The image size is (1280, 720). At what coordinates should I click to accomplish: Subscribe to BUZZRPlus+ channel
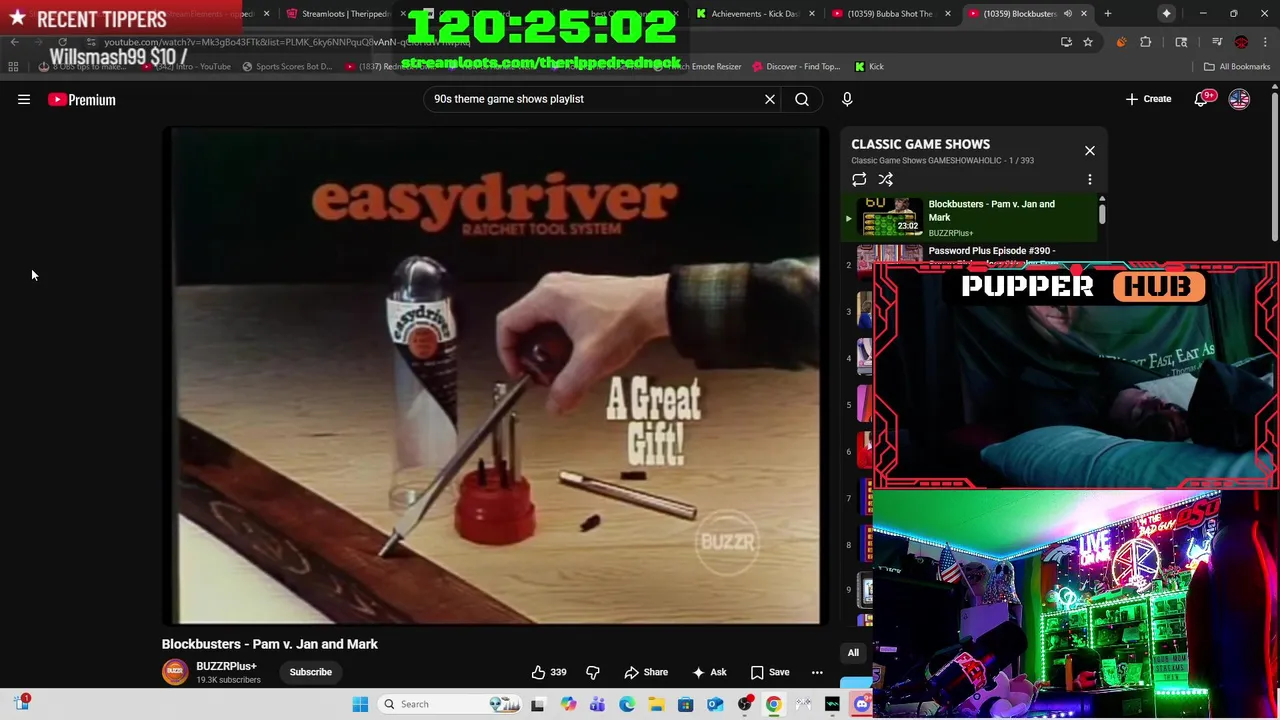click(311, 672)
